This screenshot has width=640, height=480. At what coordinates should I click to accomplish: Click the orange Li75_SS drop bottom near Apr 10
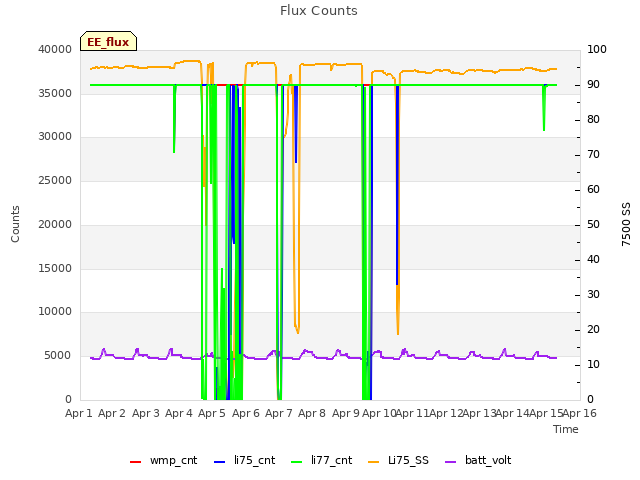tap(398, 333)
